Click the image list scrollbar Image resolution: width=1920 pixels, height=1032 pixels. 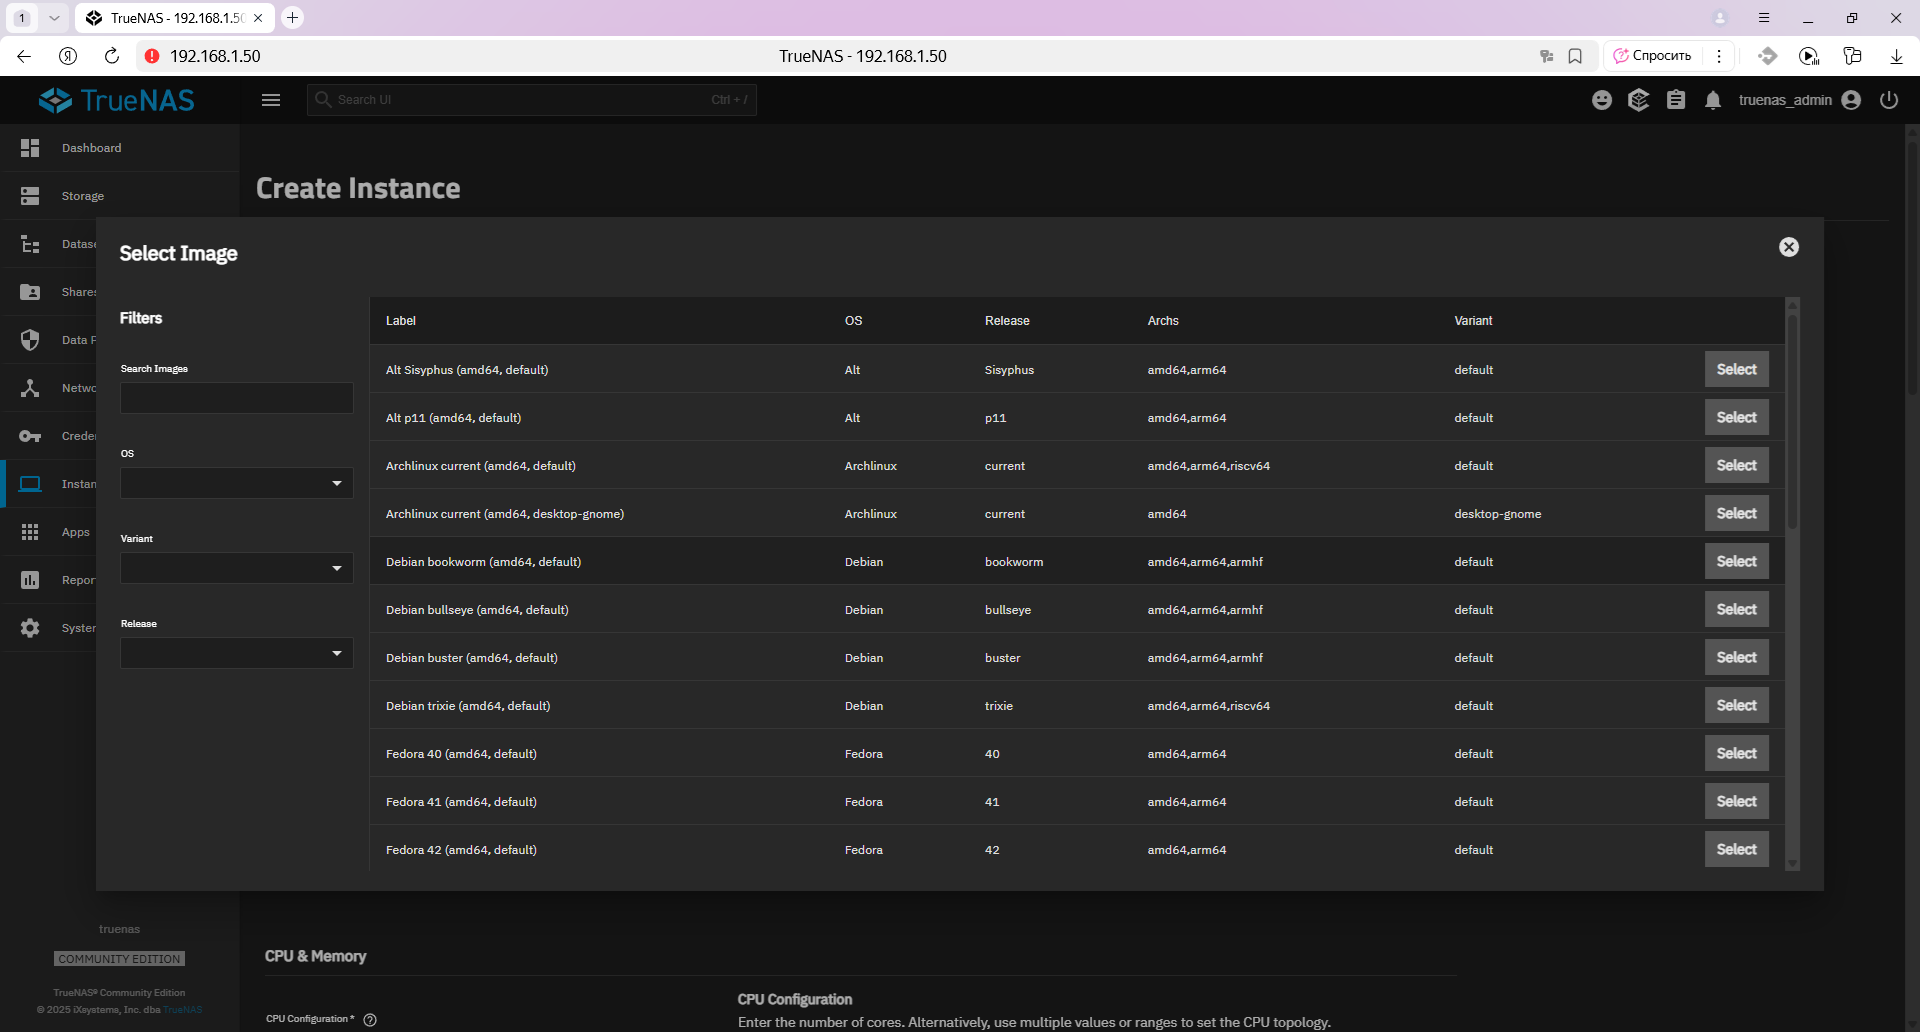pyautogui.click(x=1793, y=420)
